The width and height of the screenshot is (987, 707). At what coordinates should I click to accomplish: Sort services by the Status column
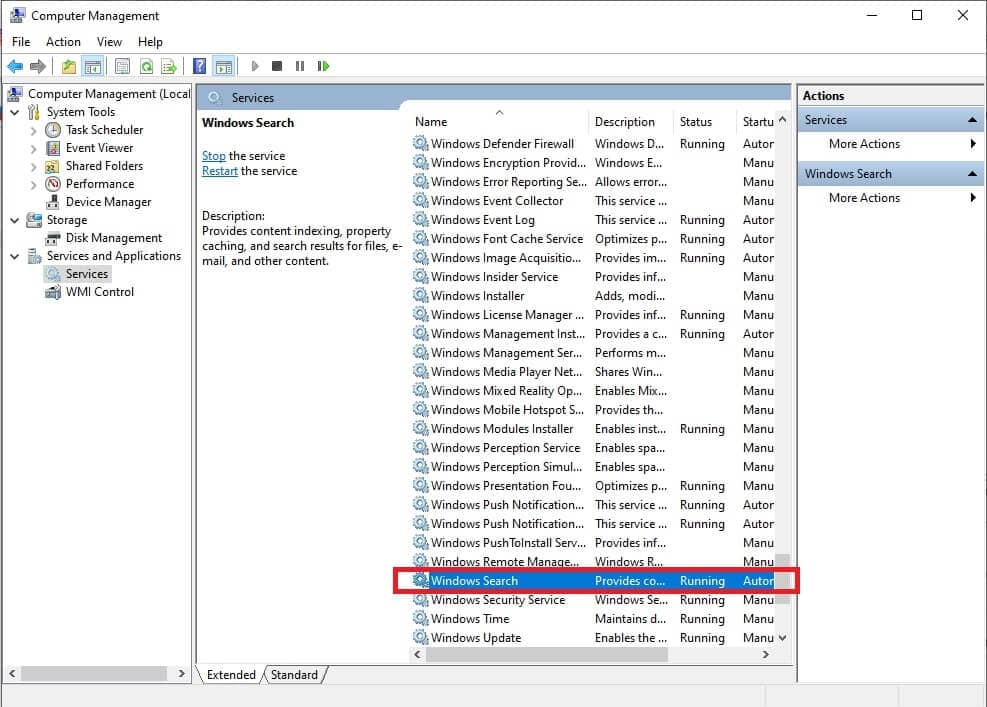[x=704, y=122]
